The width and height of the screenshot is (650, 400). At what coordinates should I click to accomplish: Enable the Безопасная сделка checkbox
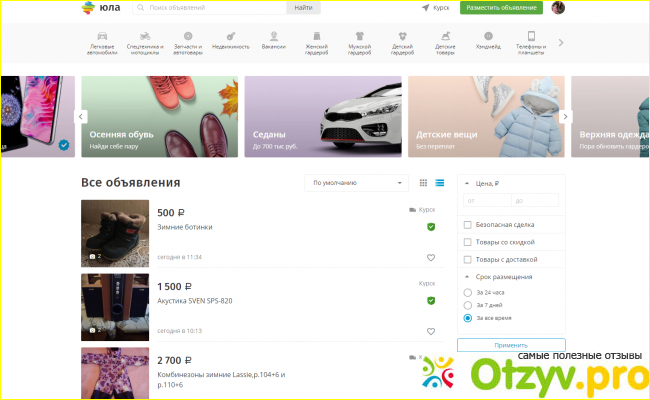click(468, 225)
